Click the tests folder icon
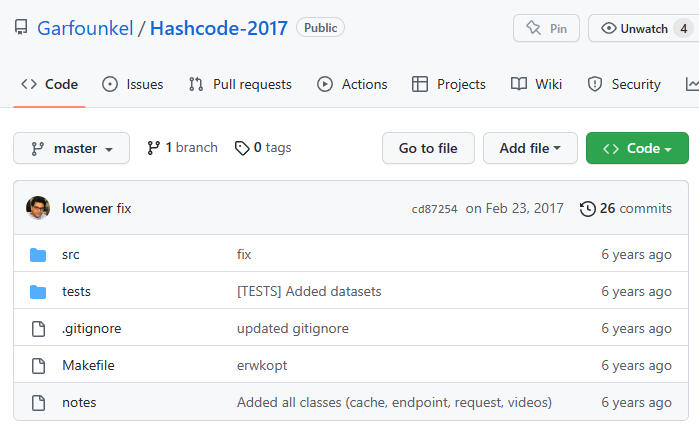 point(38,292)
